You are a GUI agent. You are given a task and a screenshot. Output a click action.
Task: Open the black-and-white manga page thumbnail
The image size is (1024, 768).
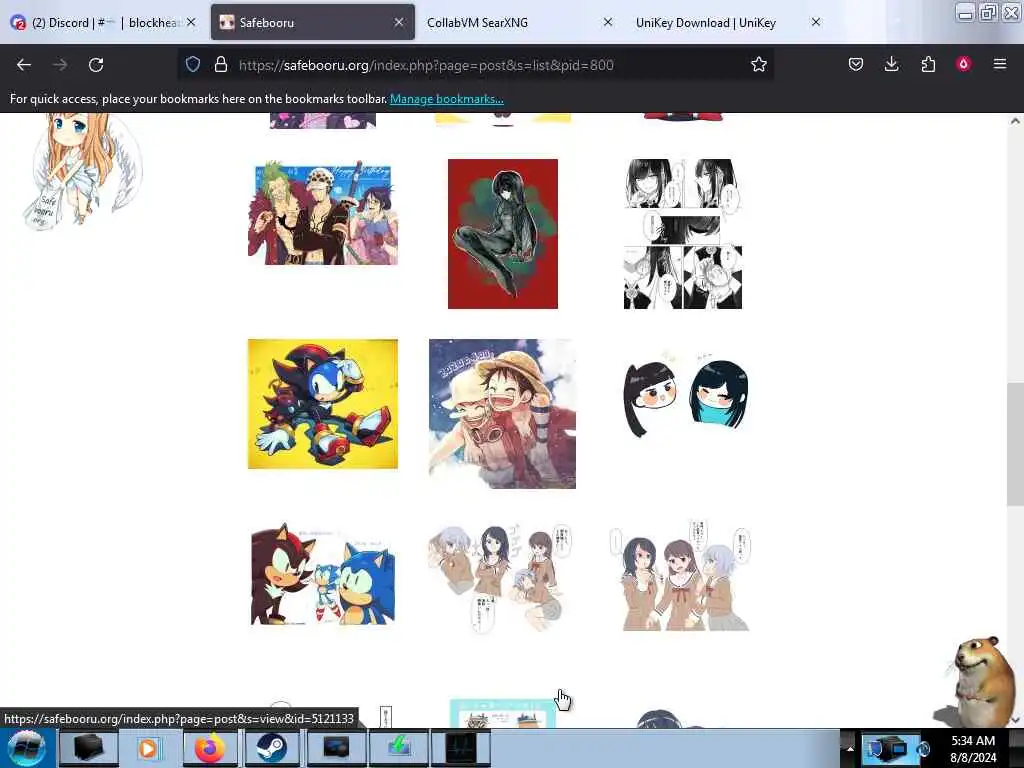[x=682, y=234]
